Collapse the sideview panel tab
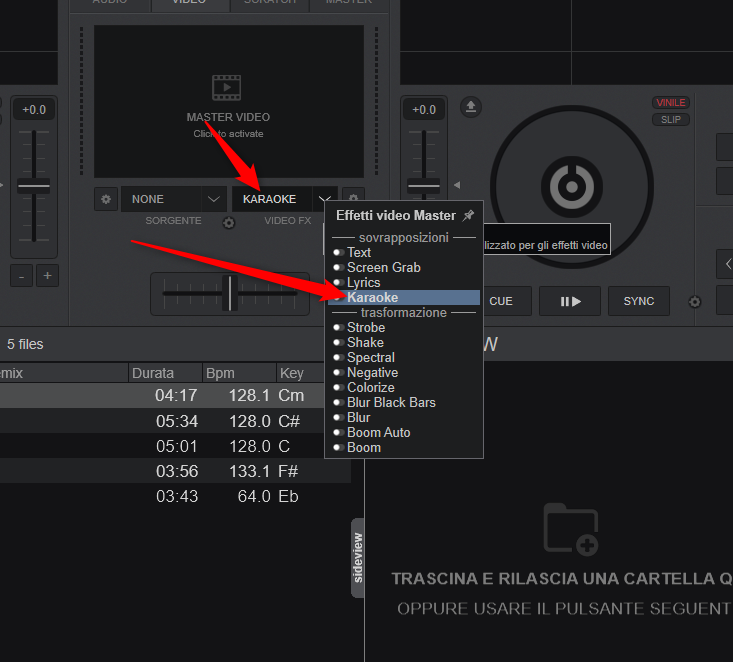Screen dimensions: 733x662 [358, 559]
